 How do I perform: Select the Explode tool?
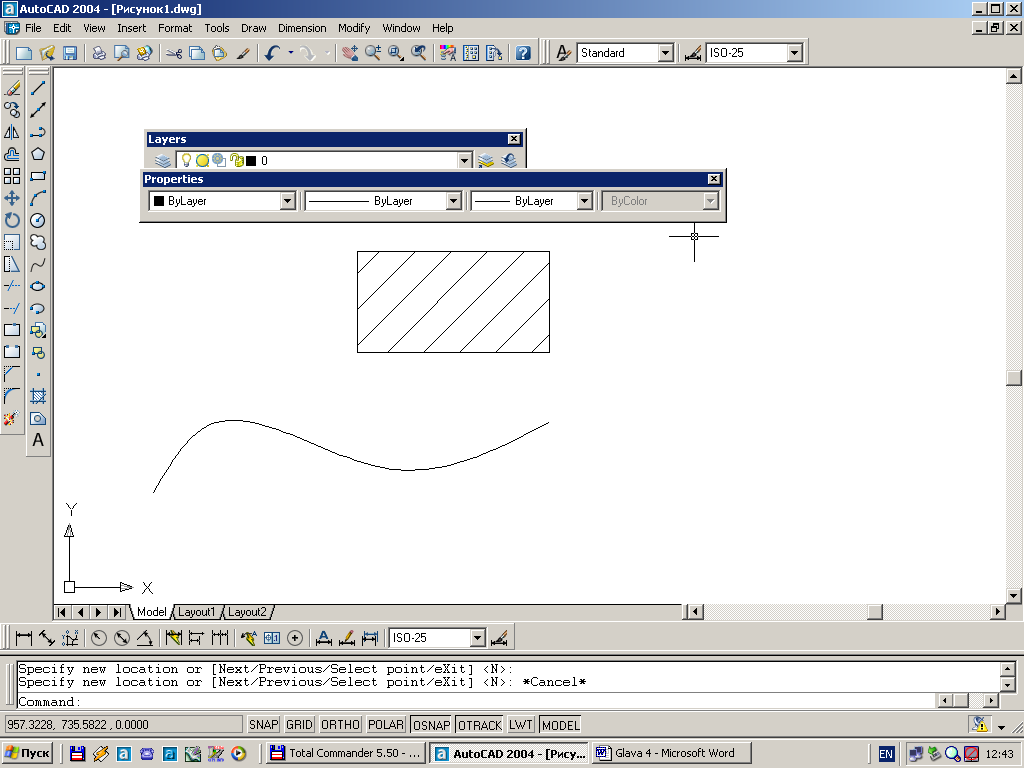pos(12,418)
